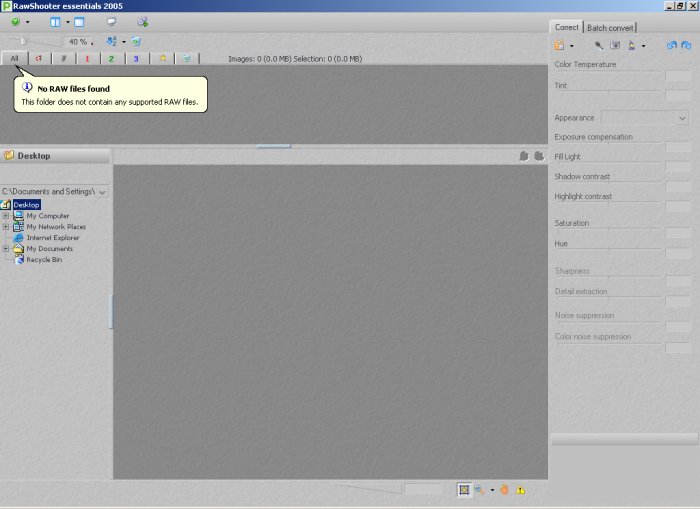This screenshot has width=700, height=509.
Task: Click the Internet Explorer globe icon
Action: (18, 238)
